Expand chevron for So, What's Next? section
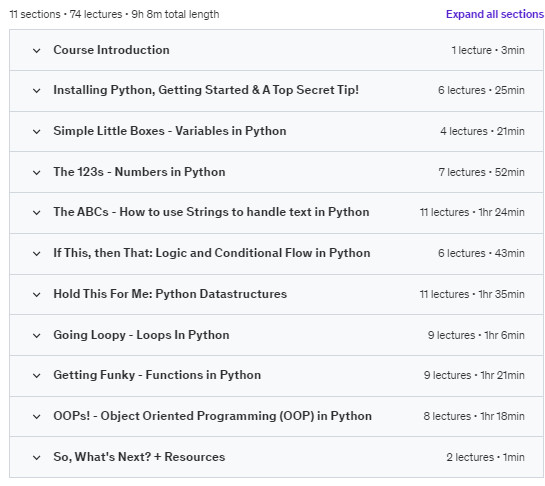Image resolution: width=545 pixels, height=486 pixels. coord(36,458)
